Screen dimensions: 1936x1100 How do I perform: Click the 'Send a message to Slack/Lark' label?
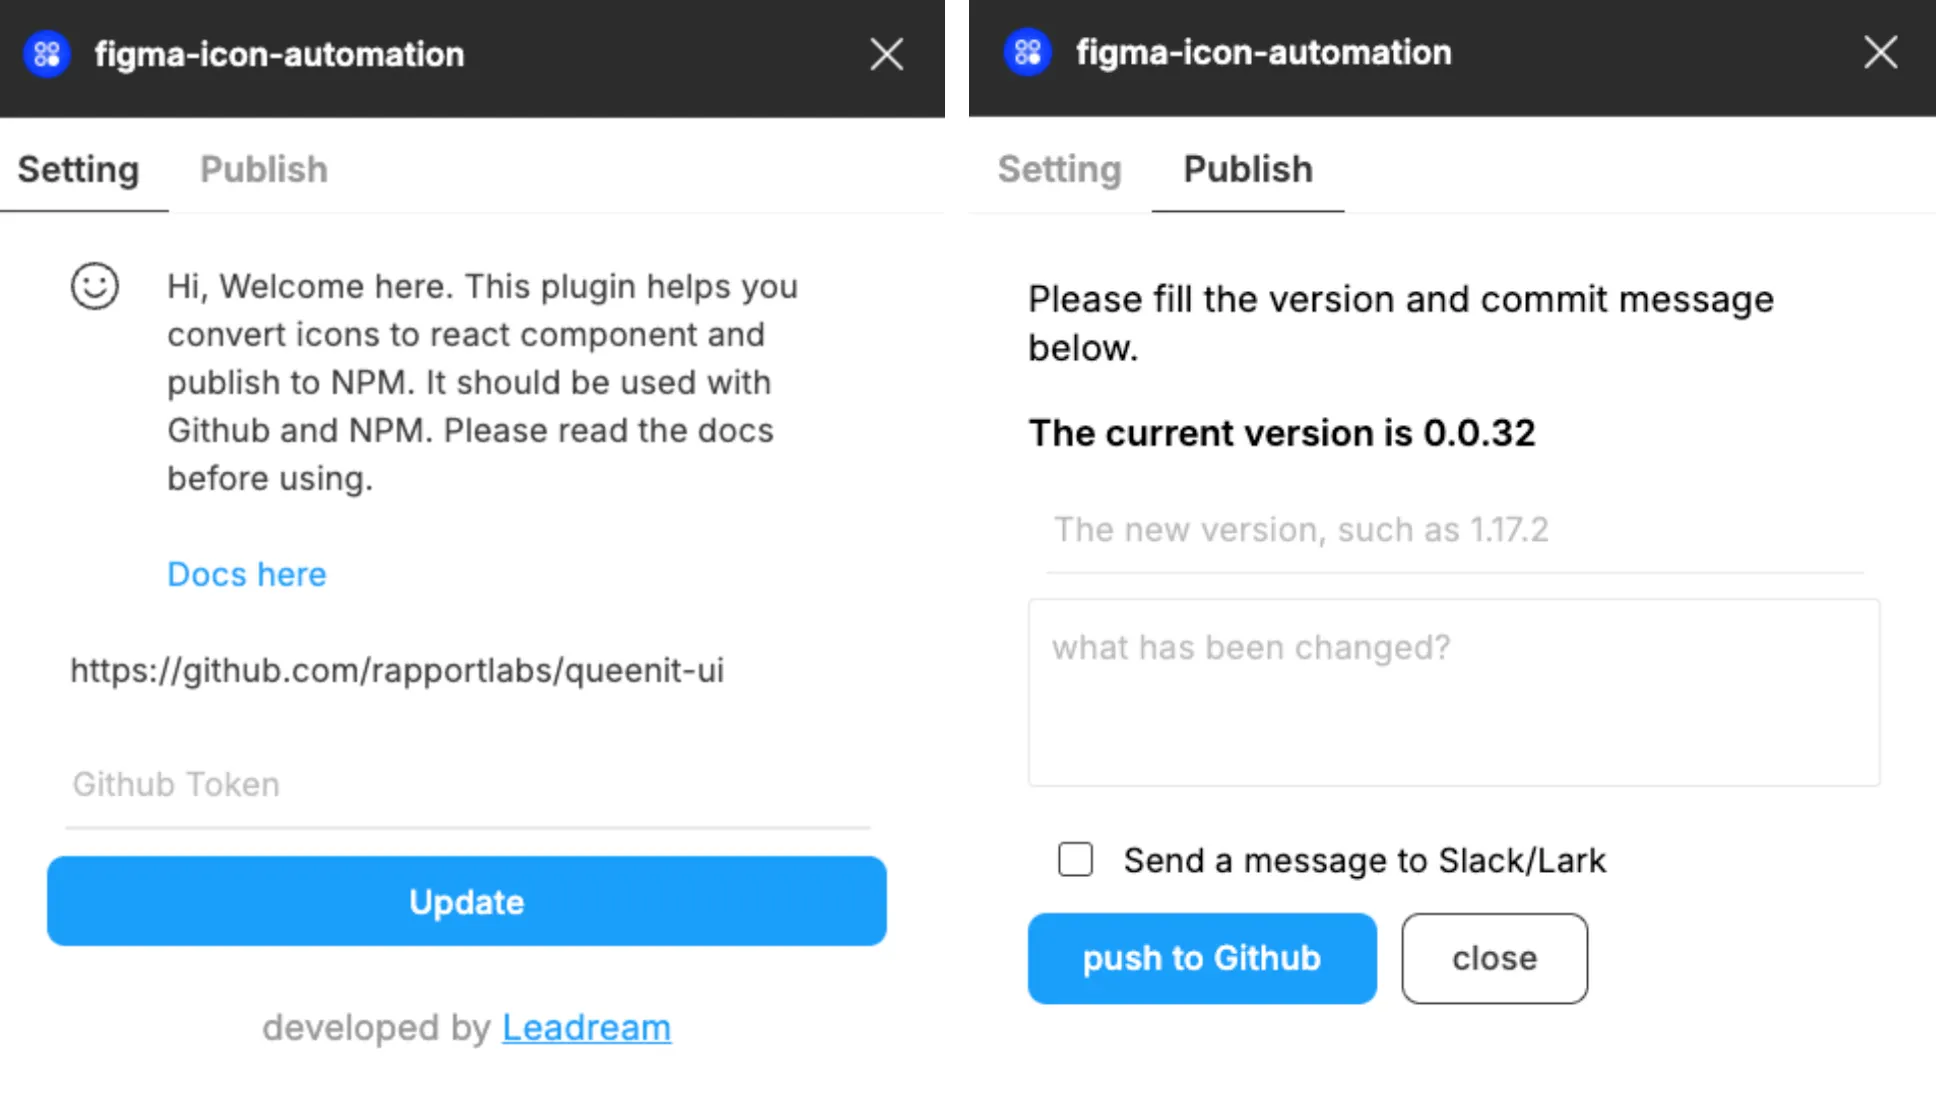tap(1364, 860)
